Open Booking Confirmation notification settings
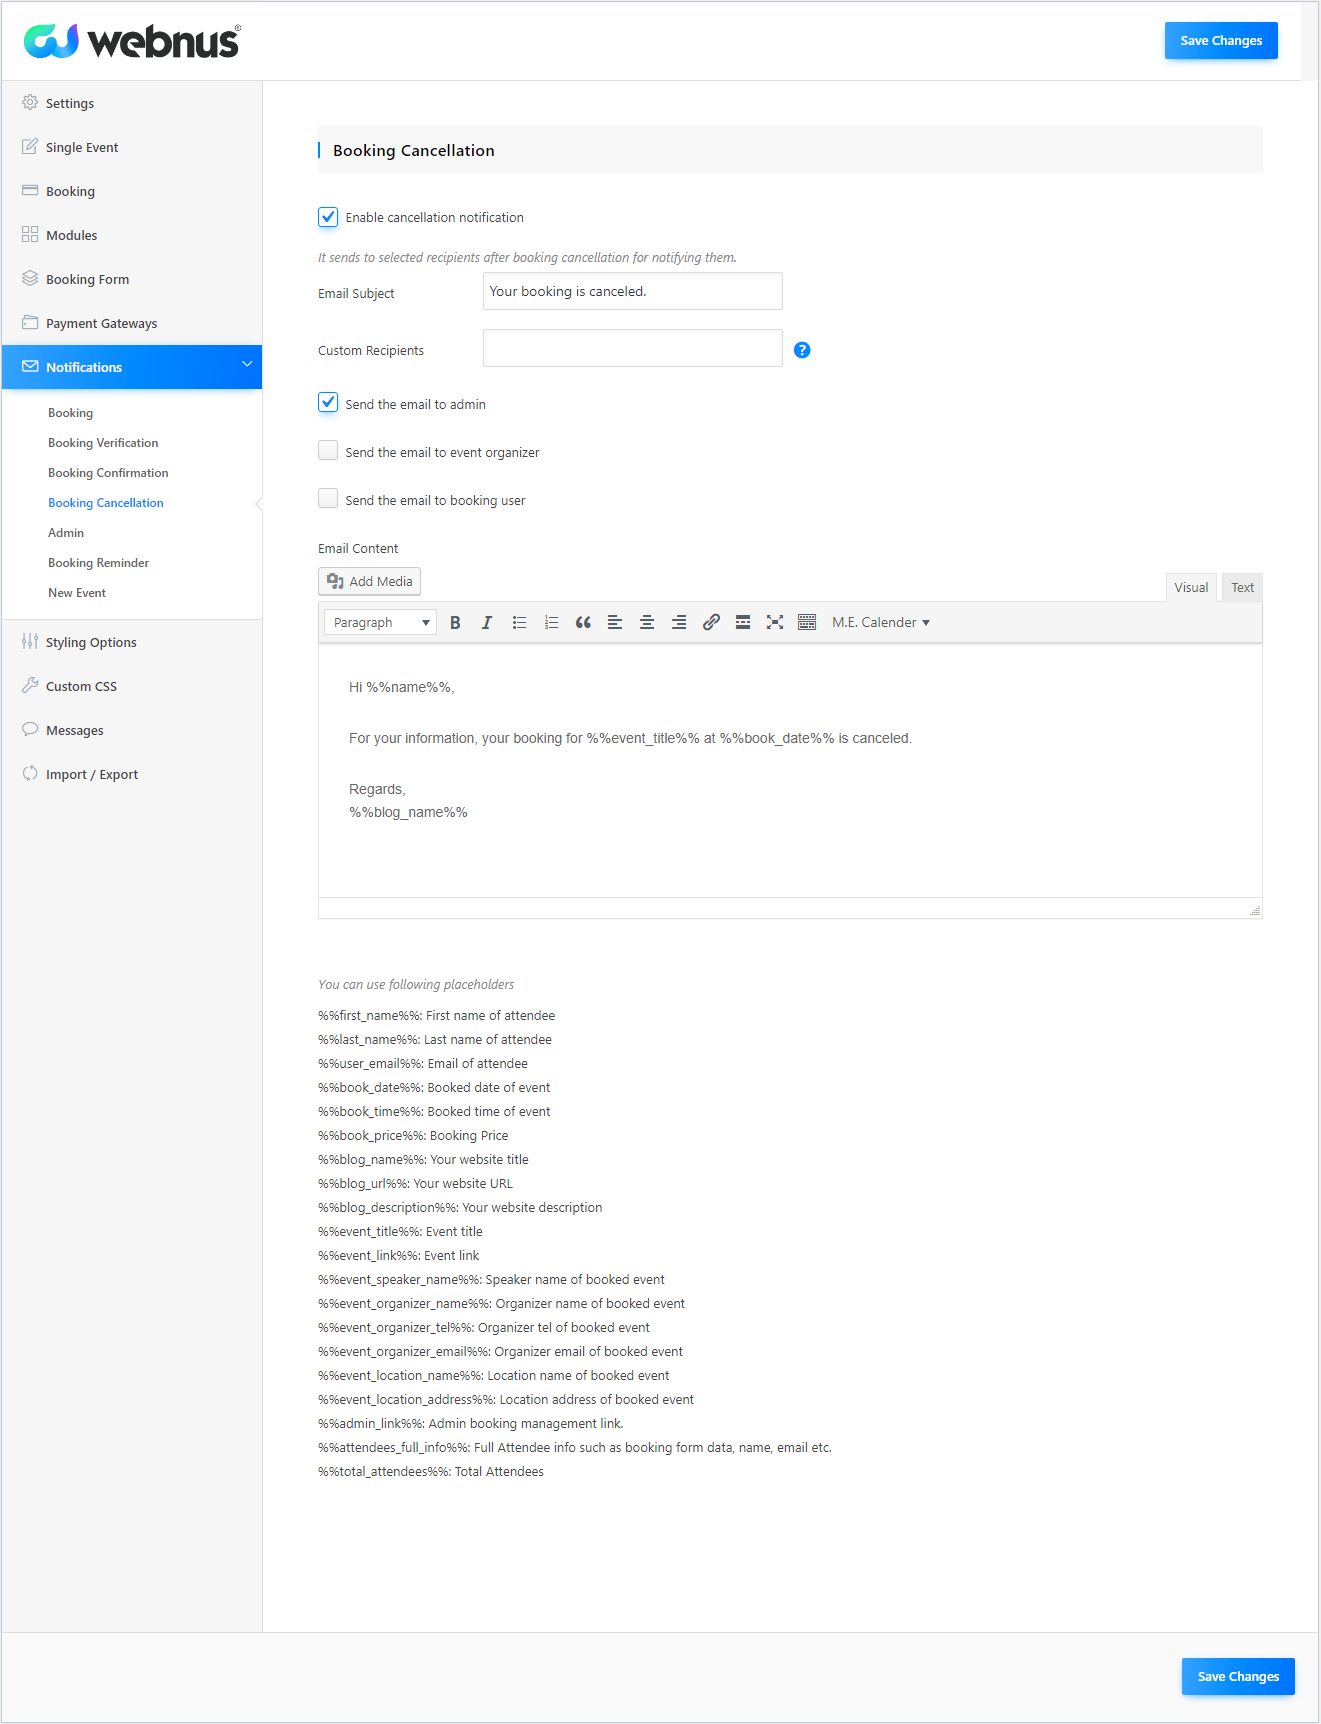 tap(108, 473)
